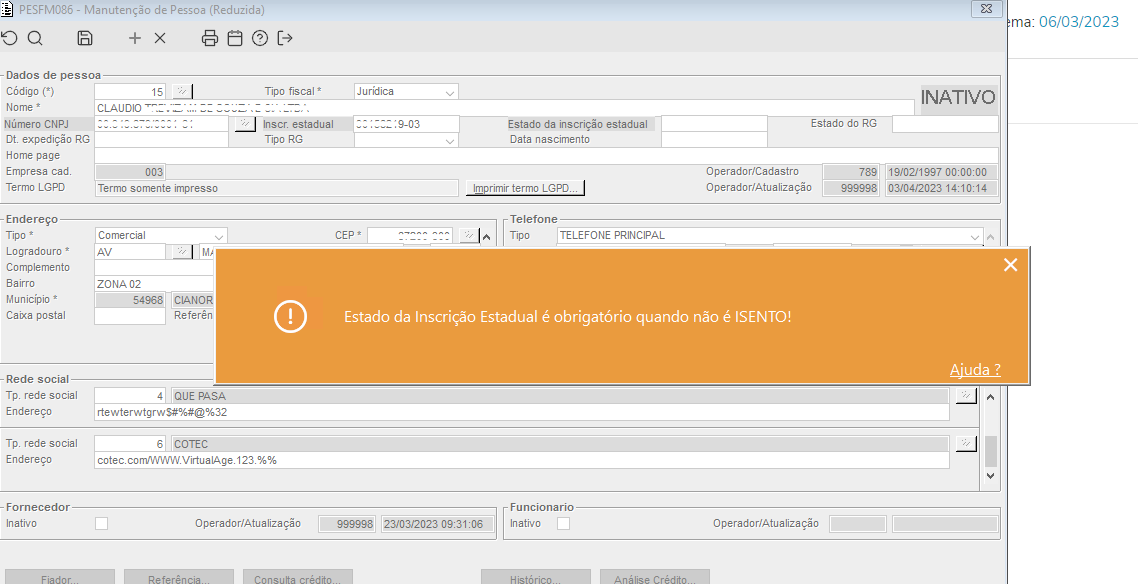The image size is (1138, 584).
Task: Click the Complemento label
Action: 38,268
